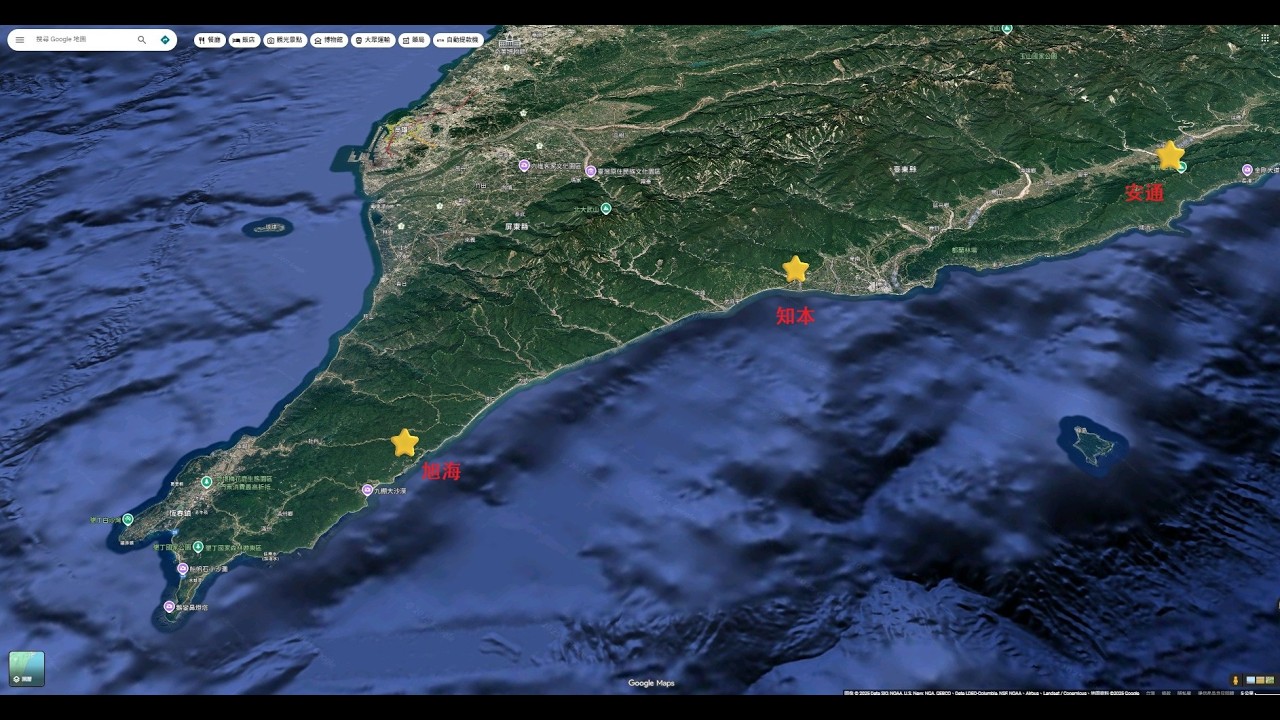This screenshot has width=1280, height=720.
Task: Click the 屏東縣 county label
Action: click(x=516, y=226)
